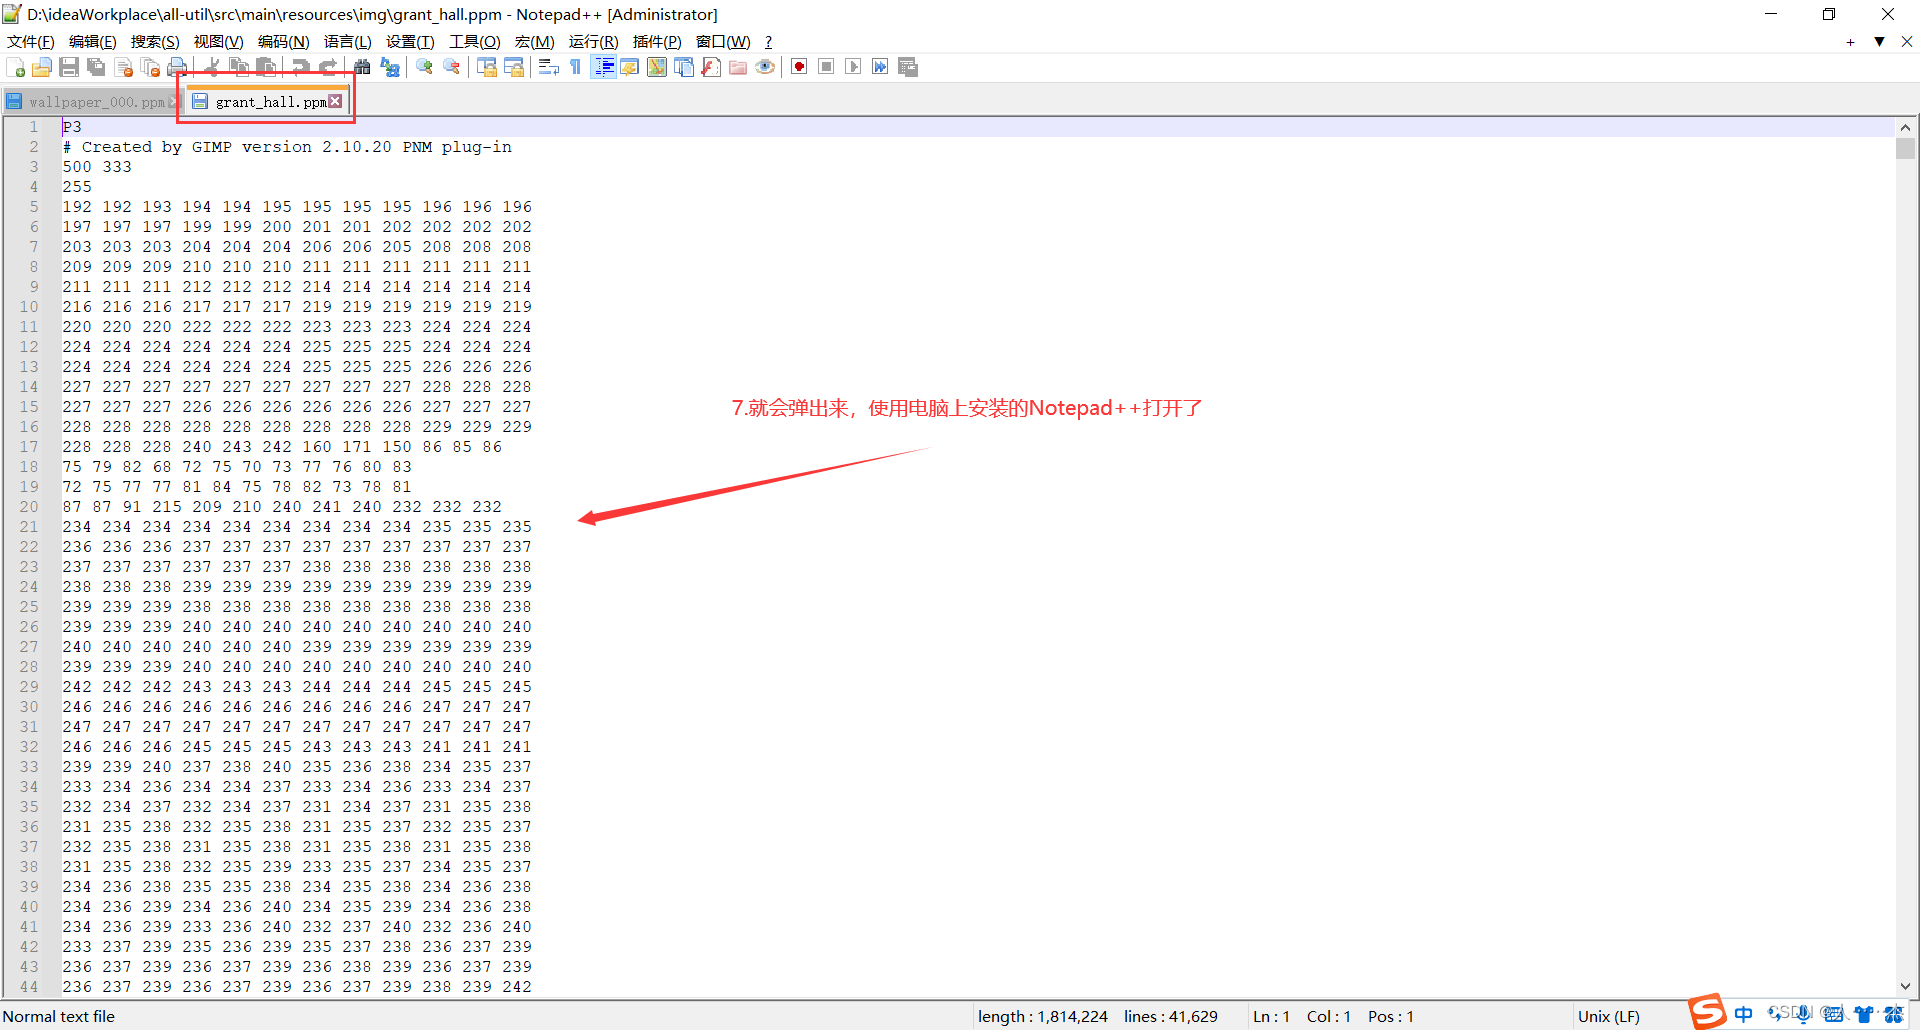
Task: Open the 搜索(S) menu
Action: coord(155,41)
